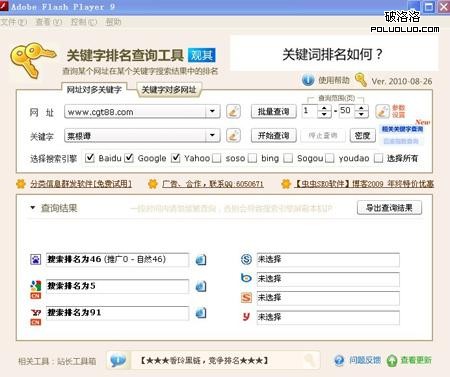The height and width of the screenshot is (377, 450).
Task: Click the Baidu paw engine icon
Action: click(36, 259)
